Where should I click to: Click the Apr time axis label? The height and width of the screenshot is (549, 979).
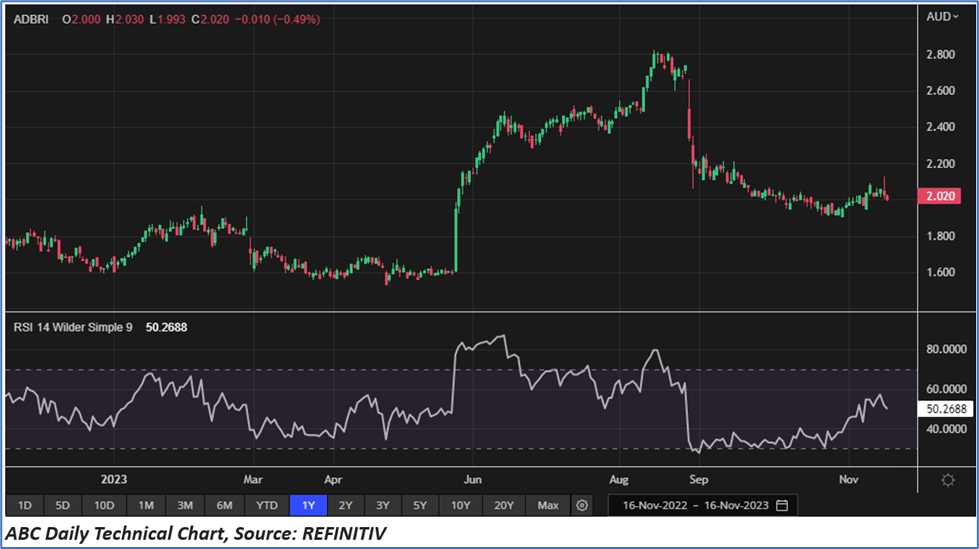click(x=333, y=480)
